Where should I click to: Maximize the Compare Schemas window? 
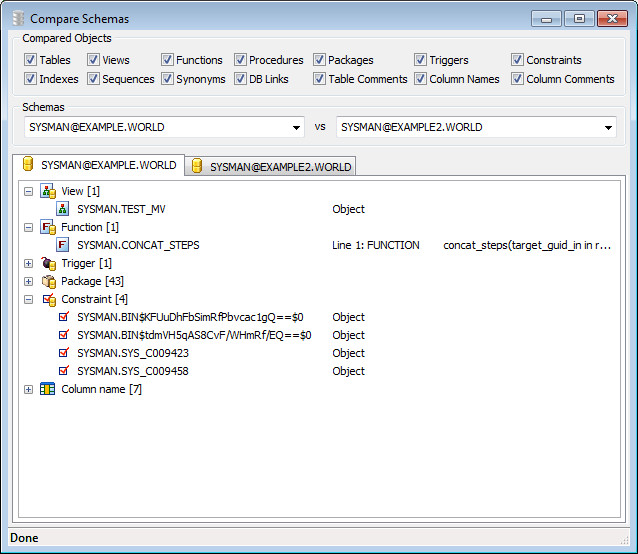point(579,19)
